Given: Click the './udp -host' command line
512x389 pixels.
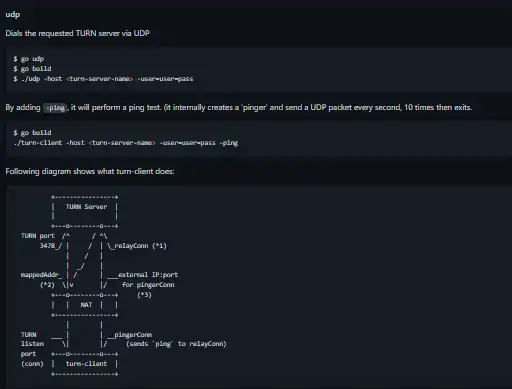Looking at the screenshot, I should (103, 79).
